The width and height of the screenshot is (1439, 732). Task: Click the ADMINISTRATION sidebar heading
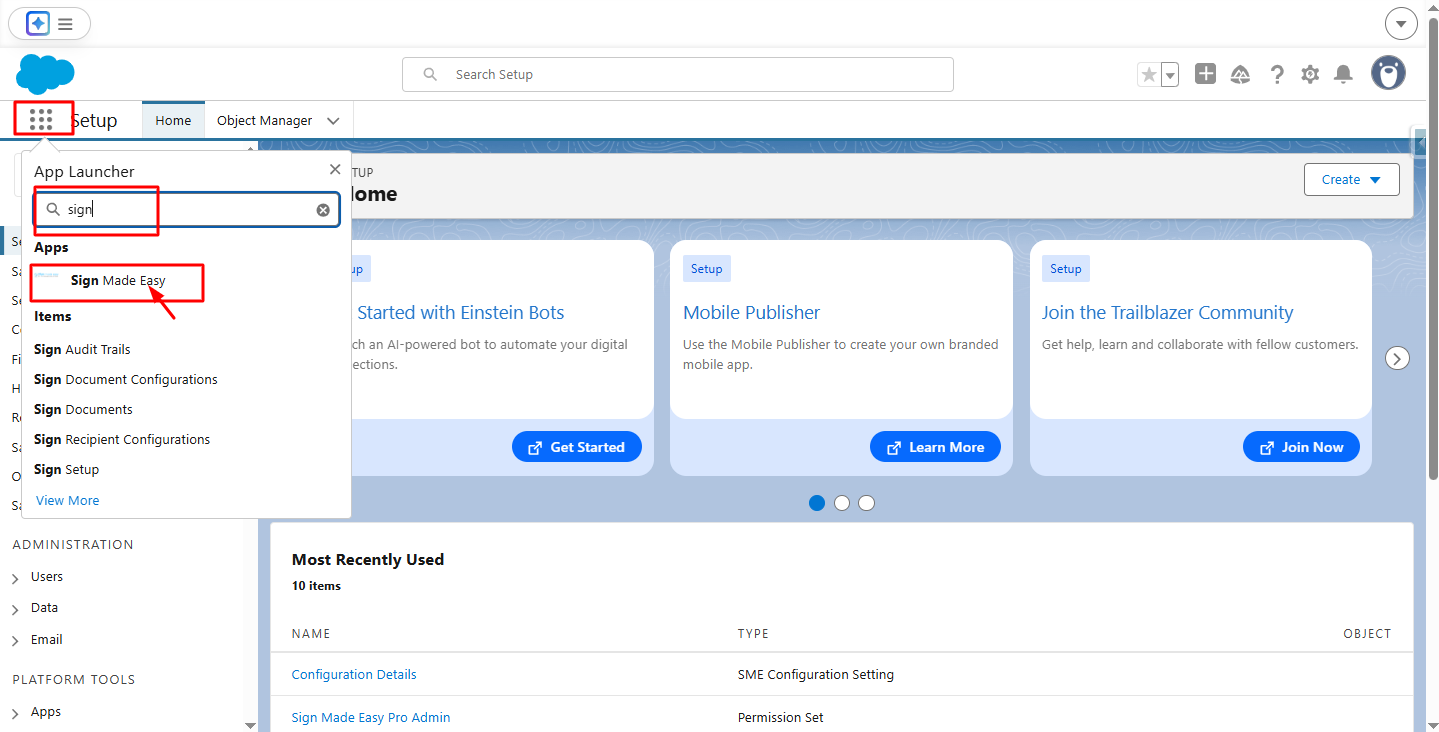73,545
